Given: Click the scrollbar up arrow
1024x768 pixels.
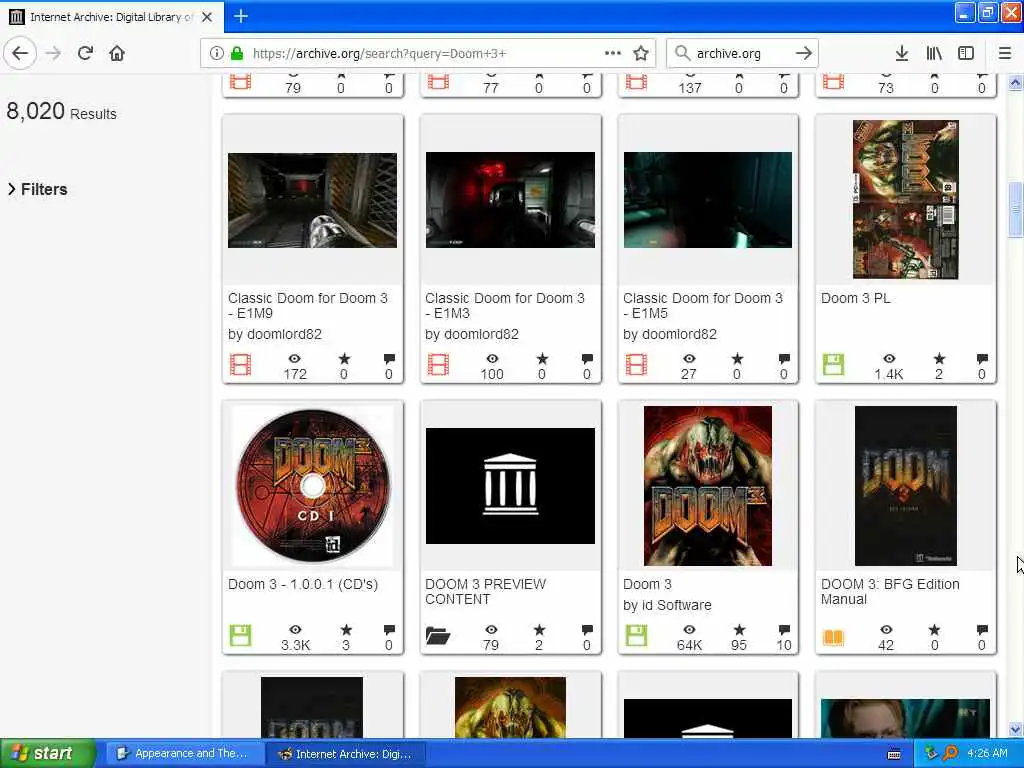Looking at the screenshot, I should (1016, 83).
